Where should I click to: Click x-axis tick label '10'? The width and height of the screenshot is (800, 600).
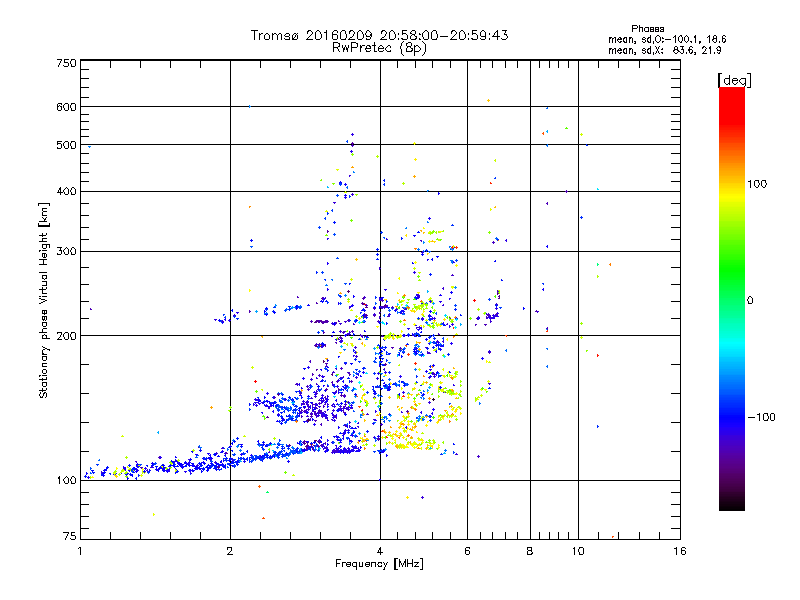tap(578, 551)
